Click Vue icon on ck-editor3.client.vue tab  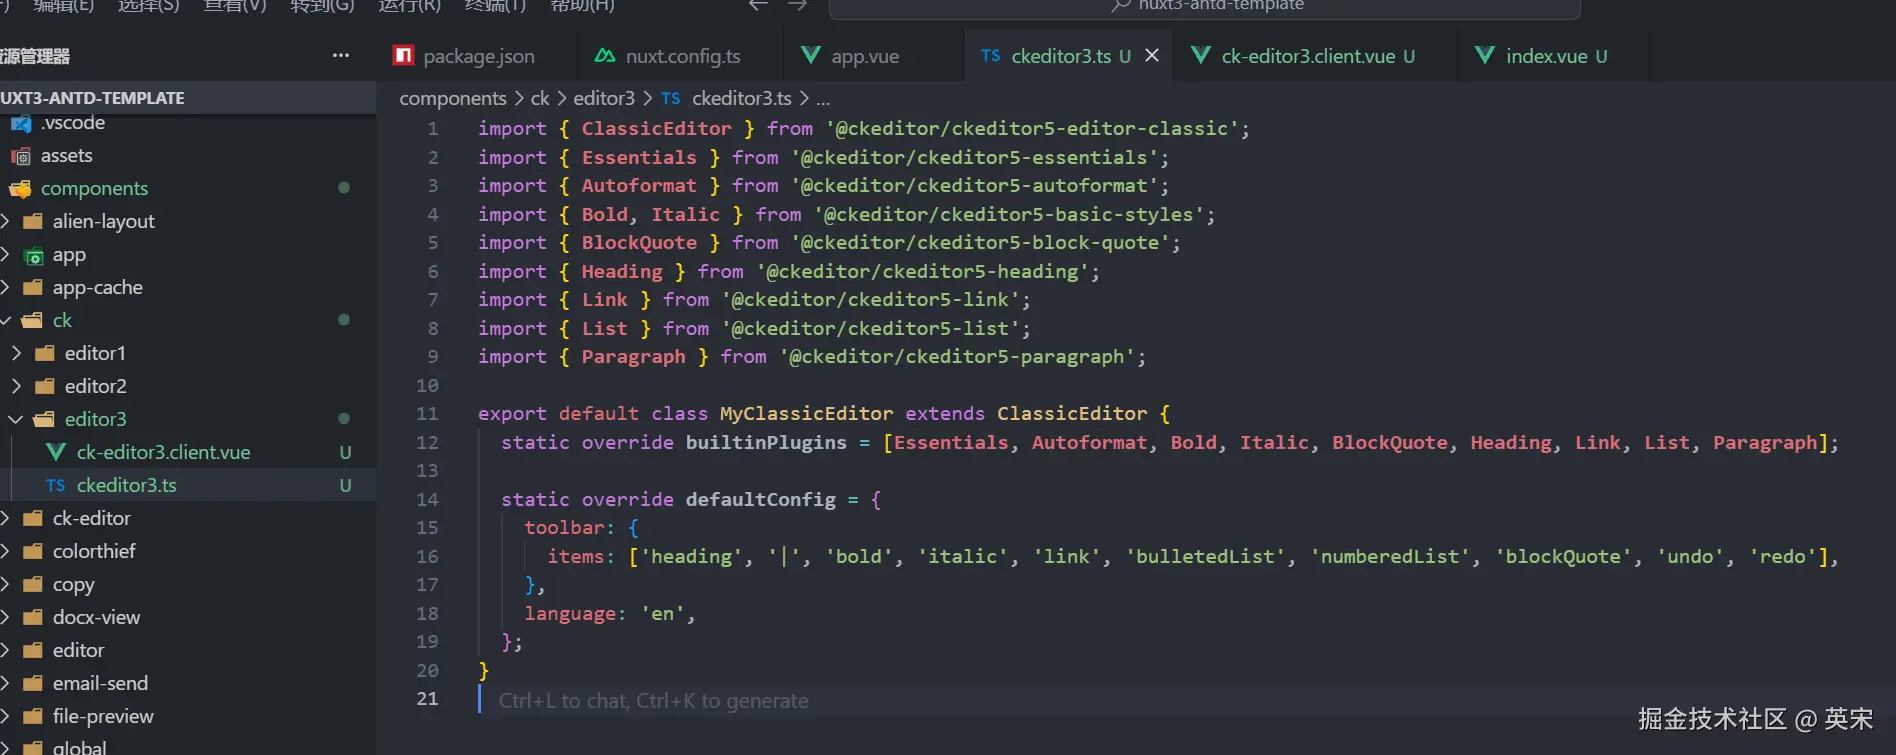(1201, 55)
